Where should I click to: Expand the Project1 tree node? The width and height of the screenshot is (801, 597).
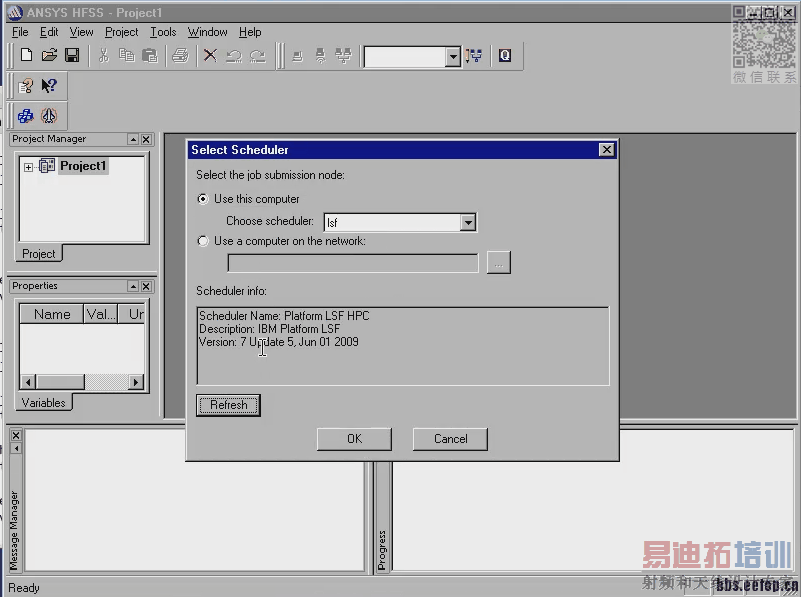tap(28, 166)
